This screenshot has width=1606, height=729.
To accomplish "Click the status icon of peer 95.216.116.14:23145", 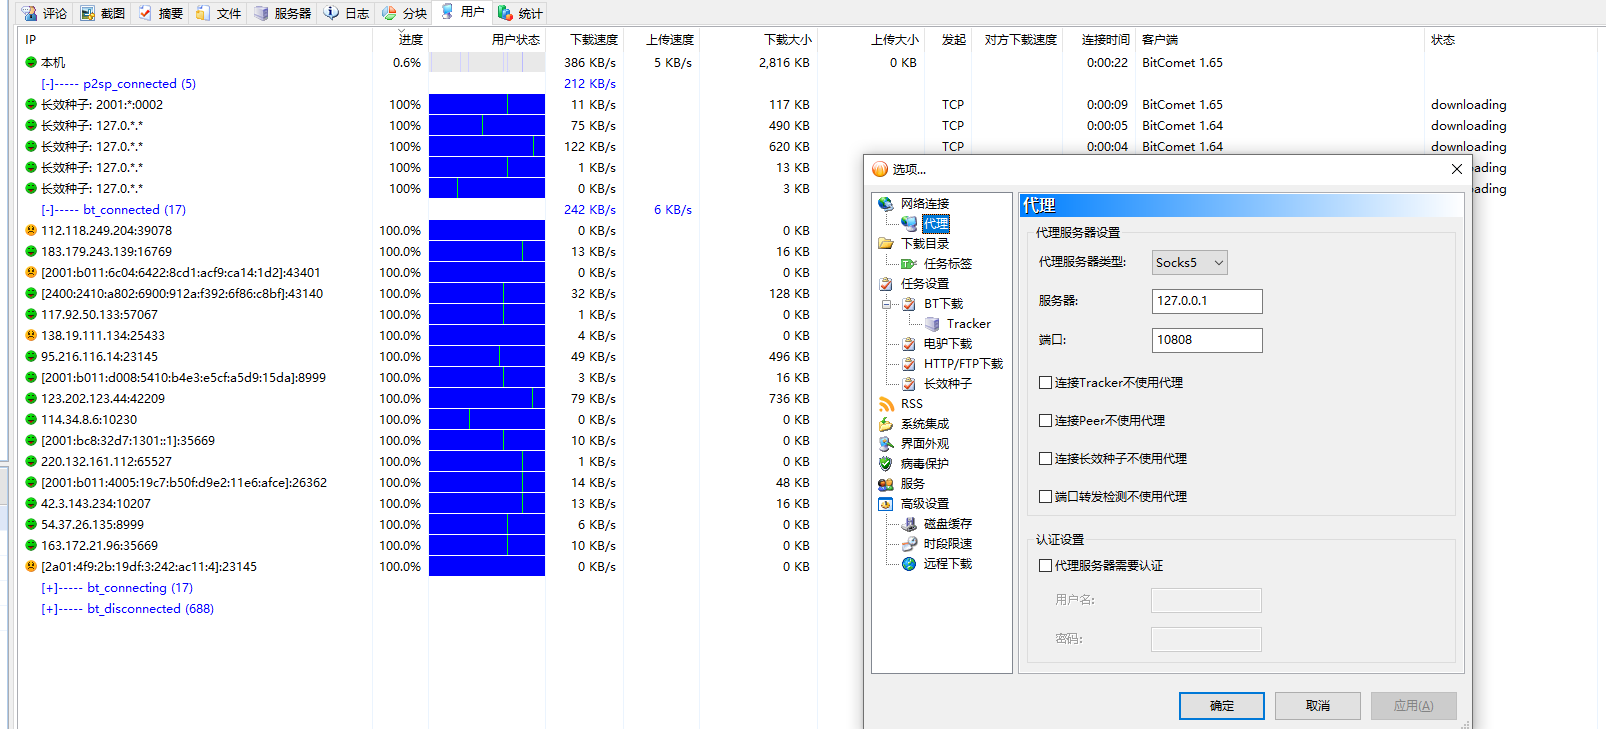I will click(31, 356).
